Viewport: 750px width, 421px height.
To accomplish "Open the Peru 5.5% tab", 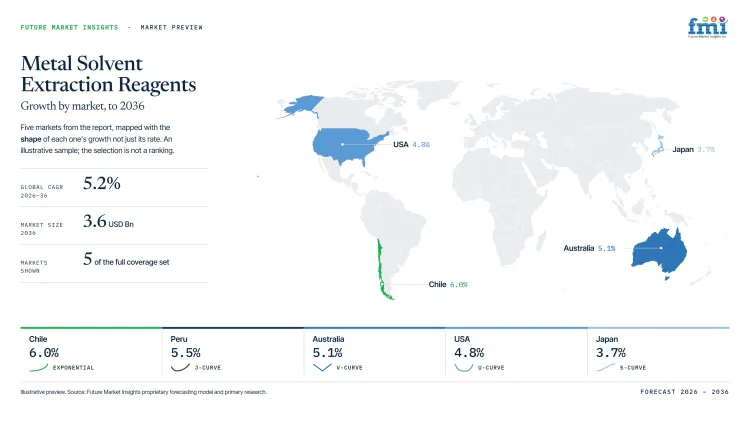I will tap(232, 353).
